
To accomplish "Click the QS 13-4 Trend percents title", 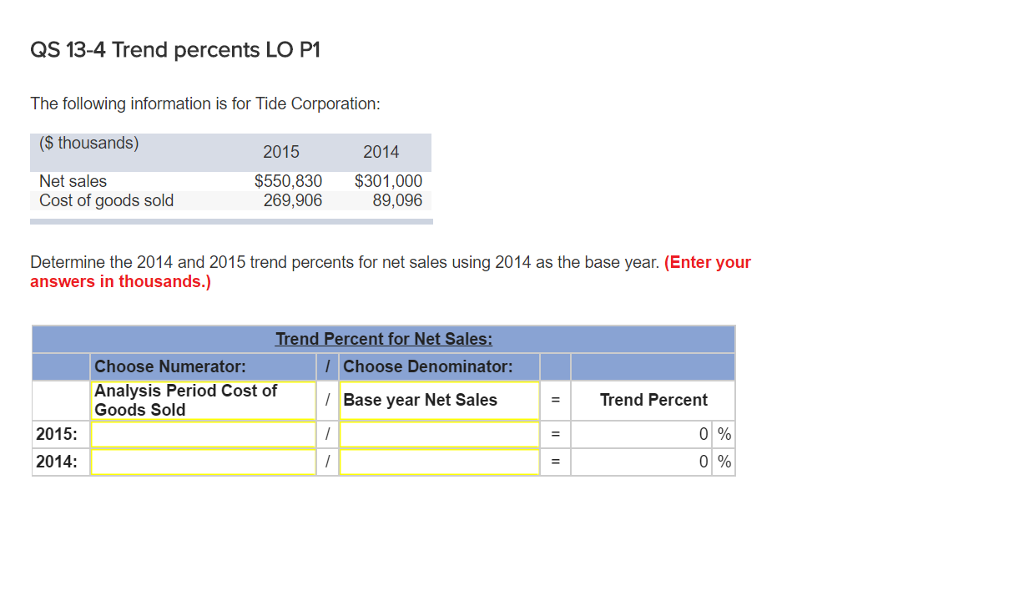I will 175,48.
